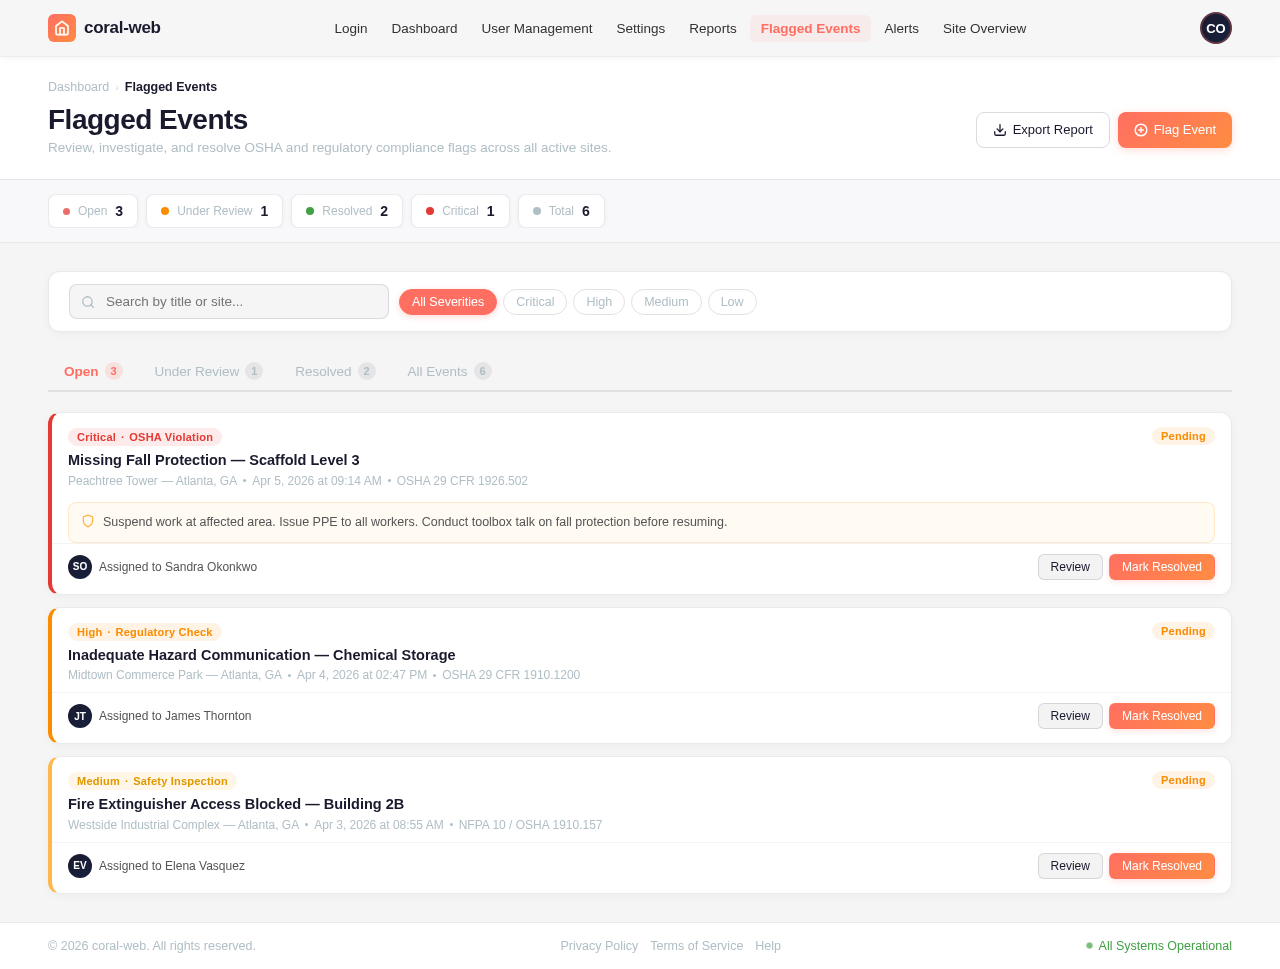Open the CO user avatar menu
This screenshot has height=969, width=1280.
[x=1216, y=28]
